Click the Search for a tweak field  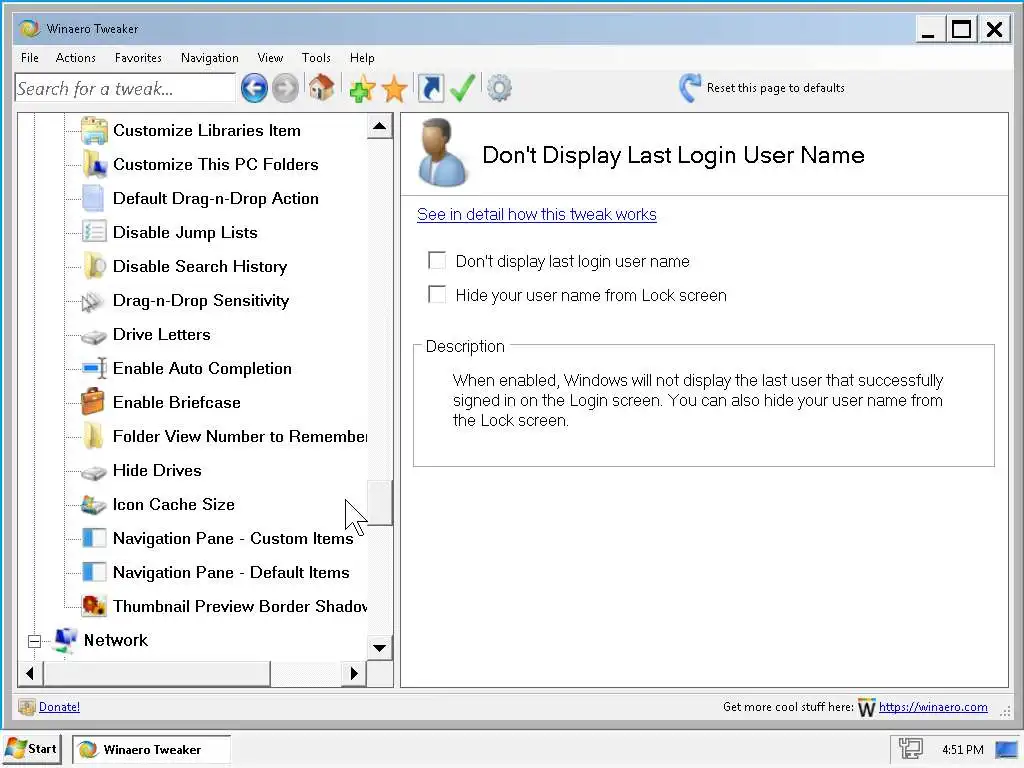point(125,88)
